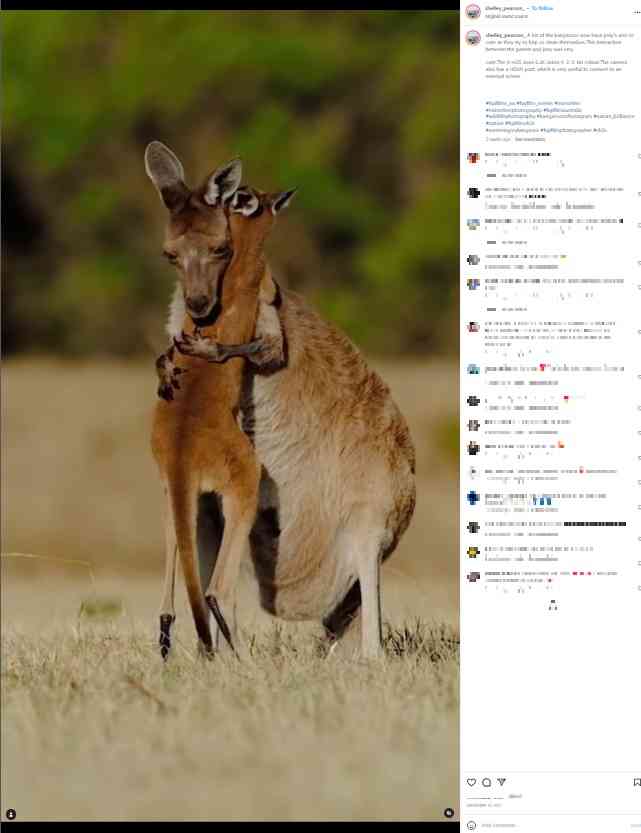Share the post via paper plane icon
641x833 pixels.
[501, 782]
